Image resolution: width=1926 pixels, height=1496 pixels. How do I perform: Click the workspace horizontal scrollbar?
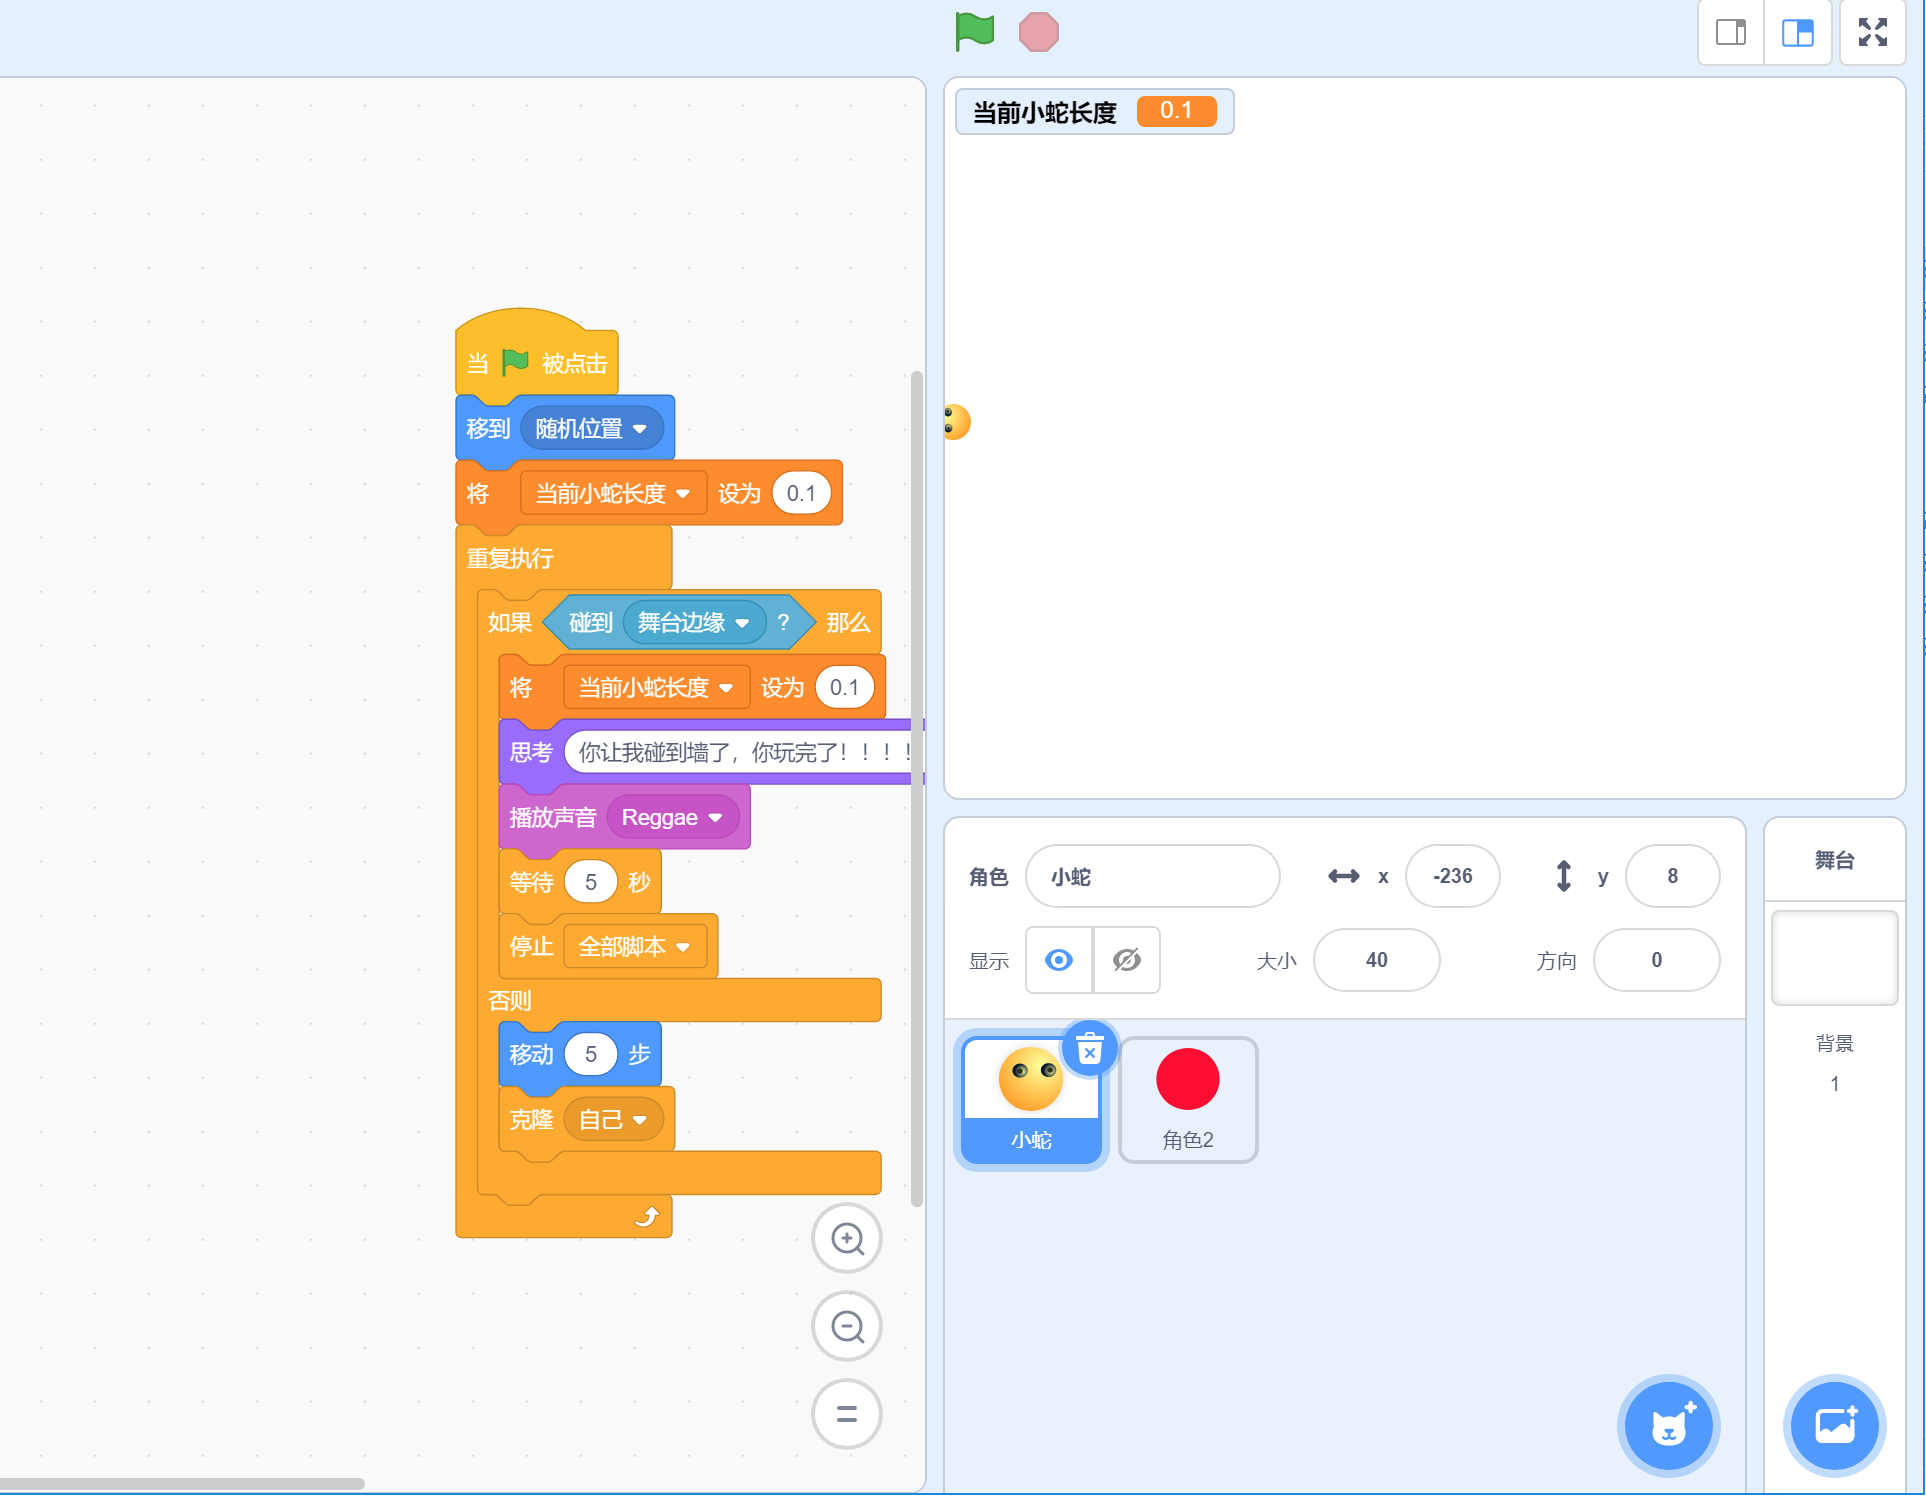[x=182, y=1484]
